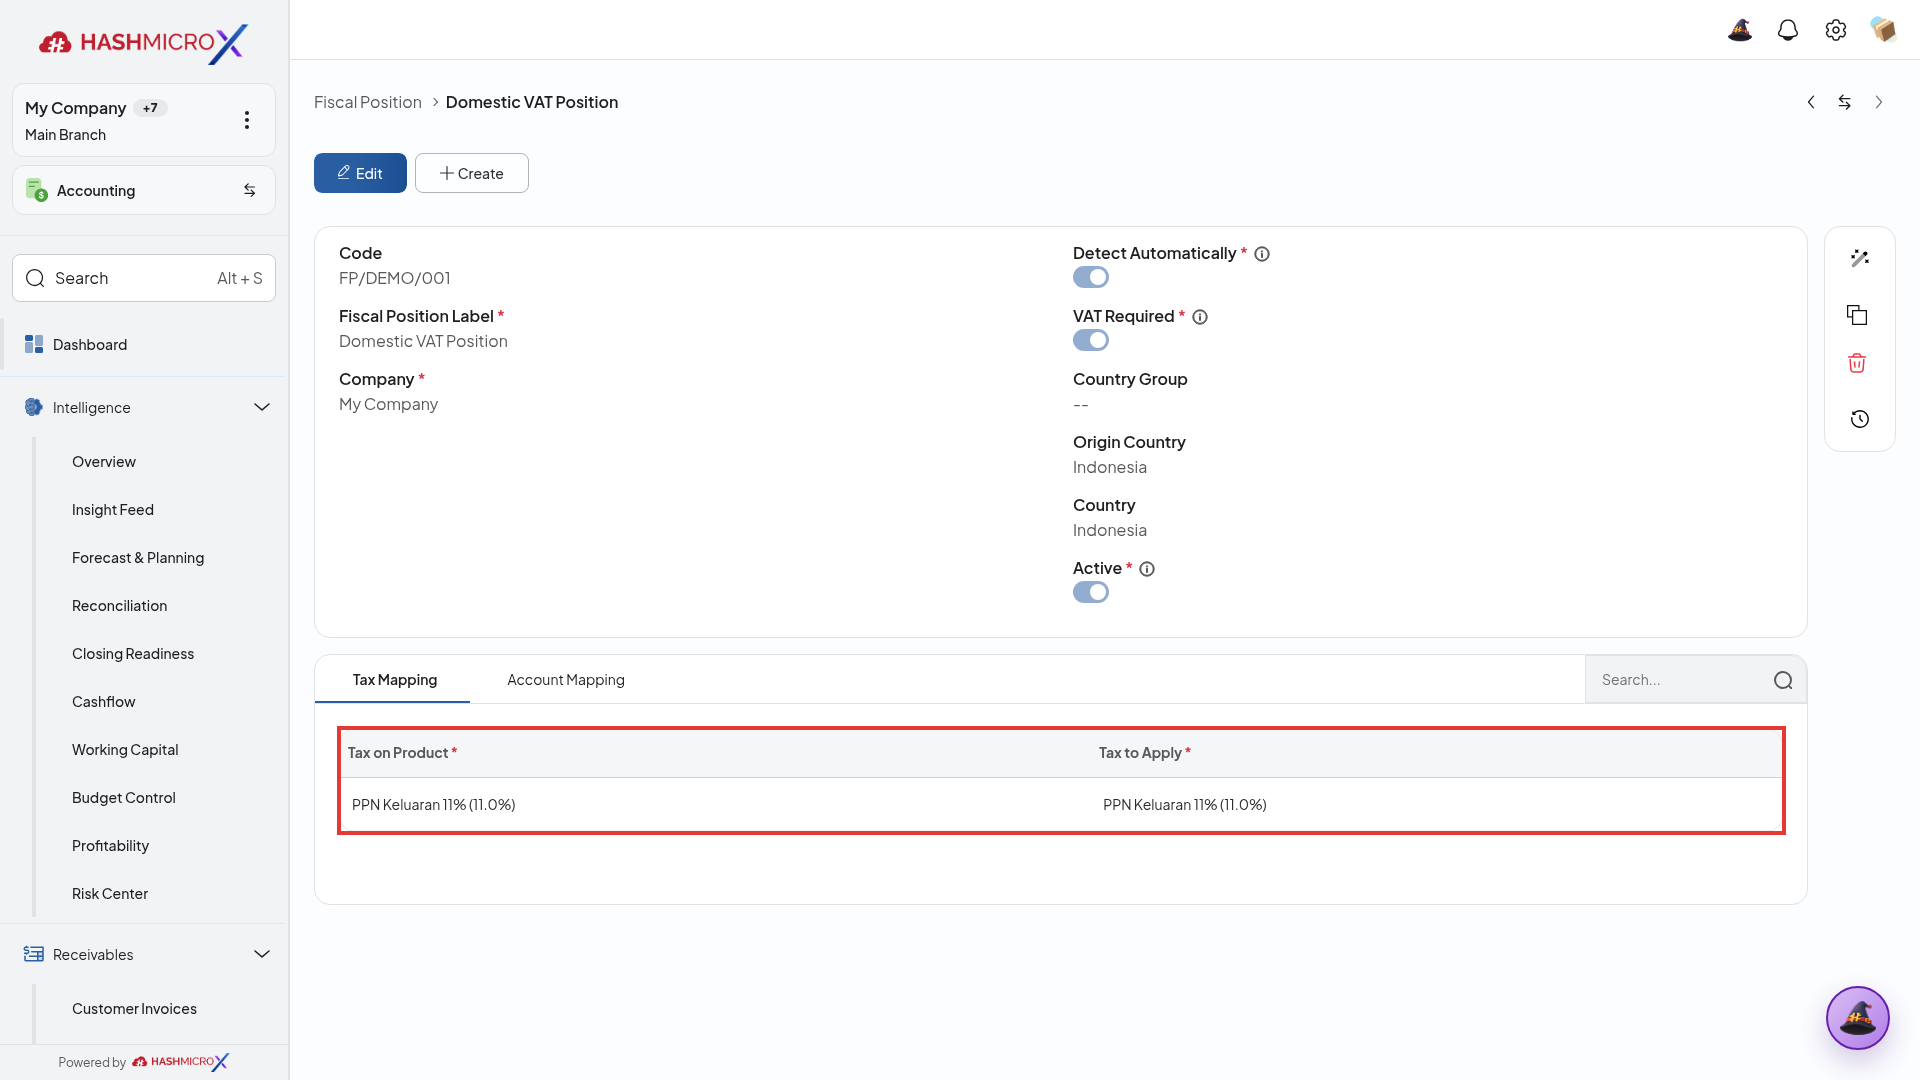Open Closing Readiness in sidebar
The height and width of the screenshot is (1080, 1920).
tap(133, 654)
